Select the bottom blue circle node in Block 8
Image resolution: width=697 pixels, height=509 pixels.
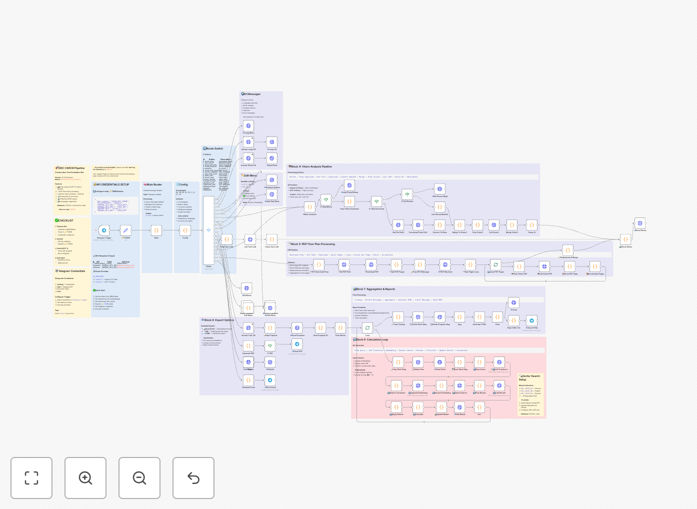click(270, 380)
